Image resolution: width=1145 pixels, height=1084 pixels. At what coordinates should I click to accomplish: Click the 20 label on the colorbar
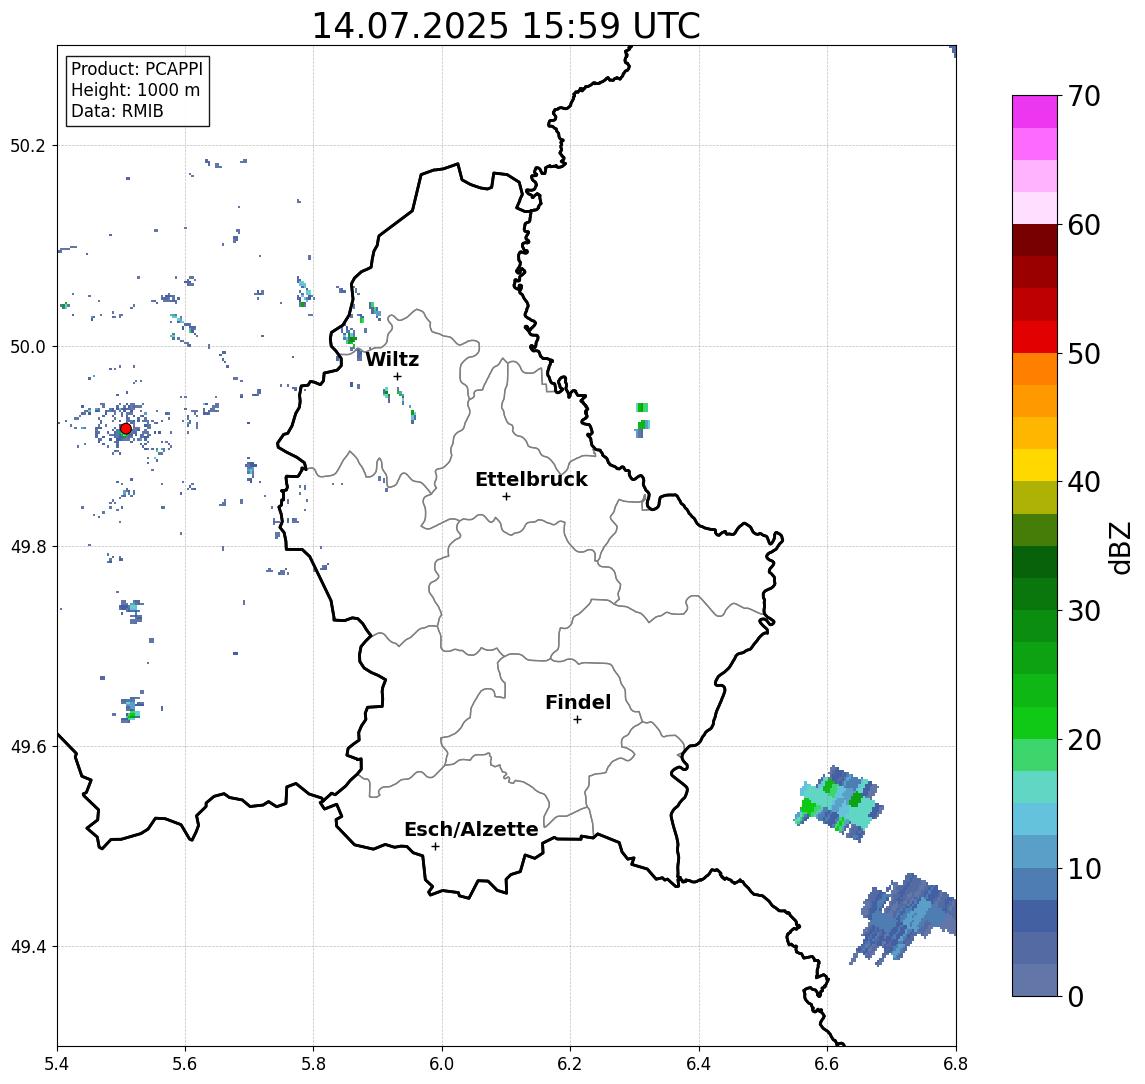[1084, 739]
